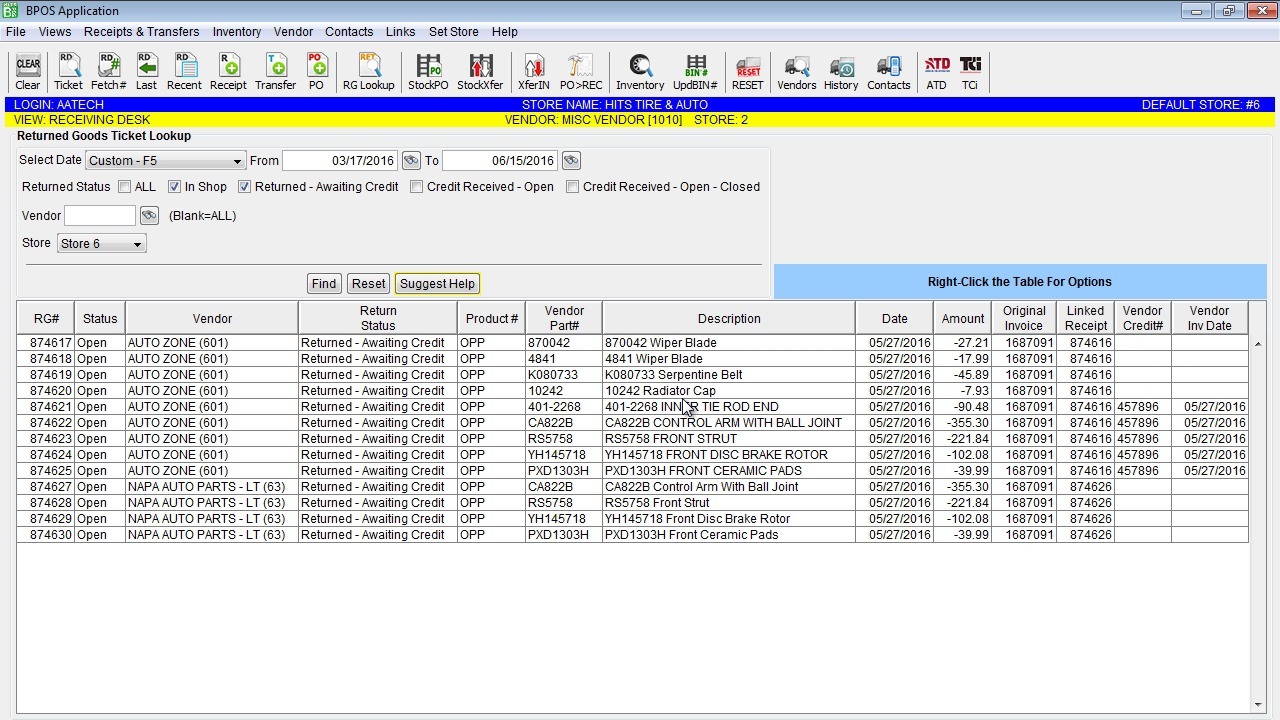Enable Credit Received - Open - Closed filter
Screen dimensions: 1280x720
click(x=572, y=187)
